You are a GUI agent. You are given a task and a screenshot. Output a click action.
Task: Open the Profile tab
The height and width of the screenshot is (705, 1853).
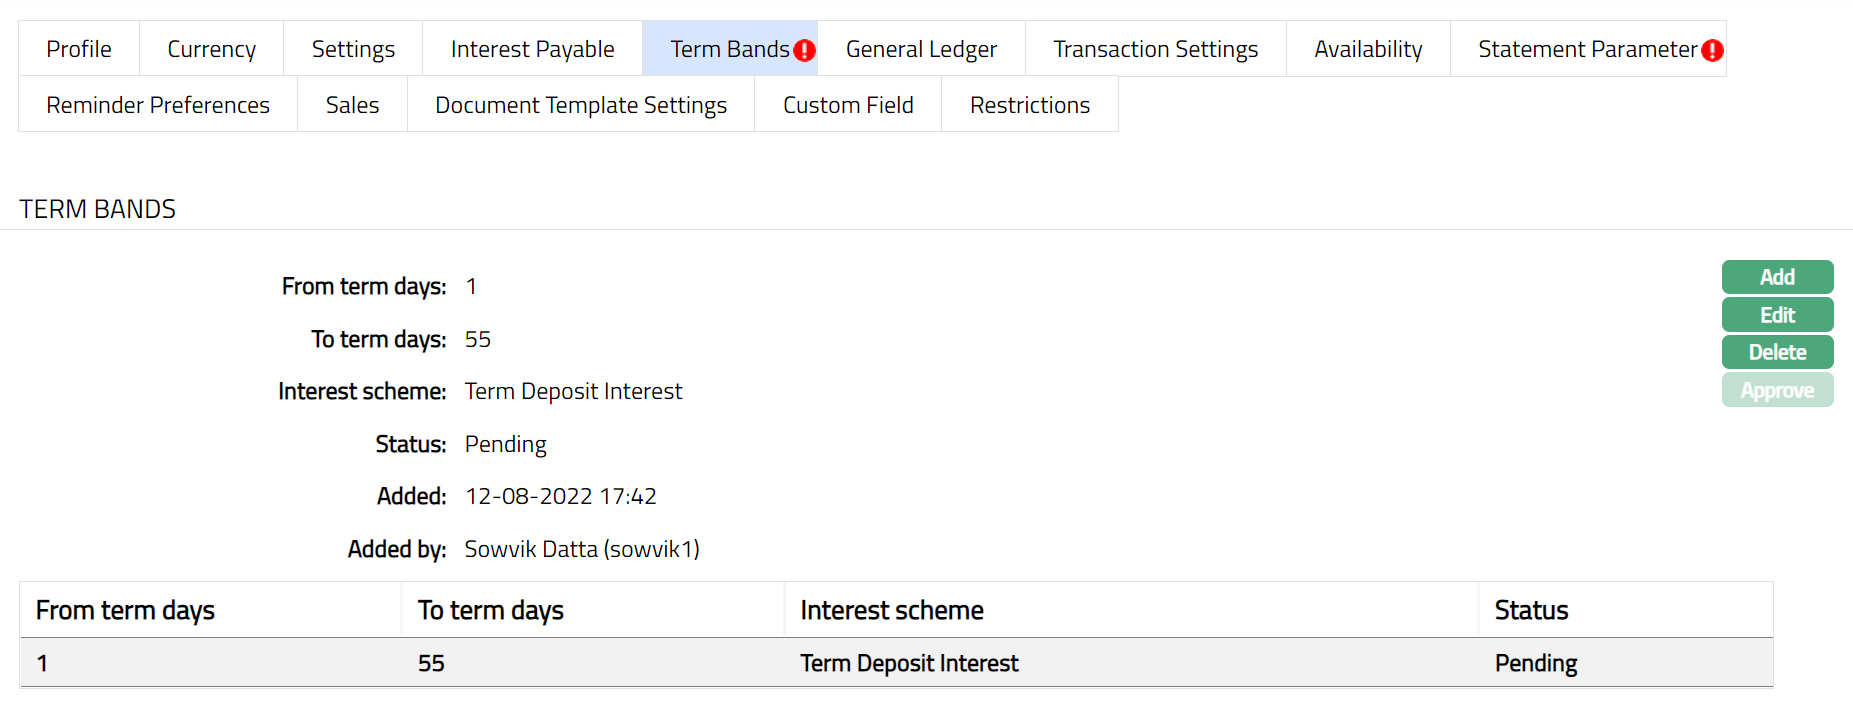(x=79, y=49)
